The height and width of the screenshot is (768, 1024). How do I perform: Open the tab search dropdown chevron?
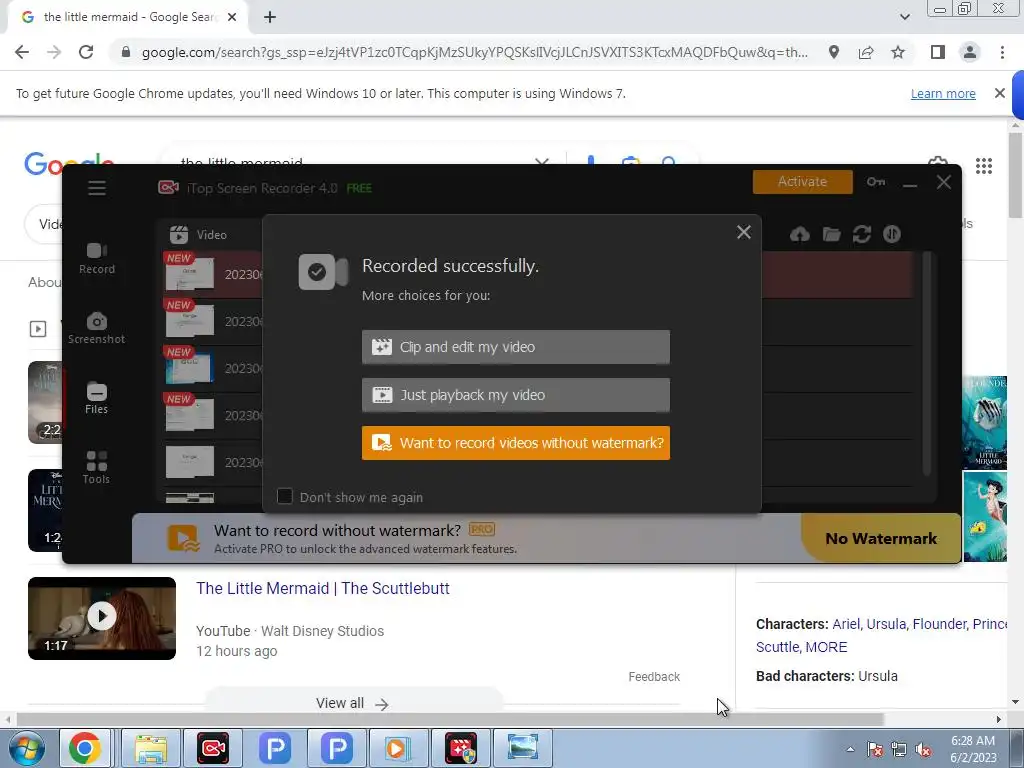click(x=904, y=17)
